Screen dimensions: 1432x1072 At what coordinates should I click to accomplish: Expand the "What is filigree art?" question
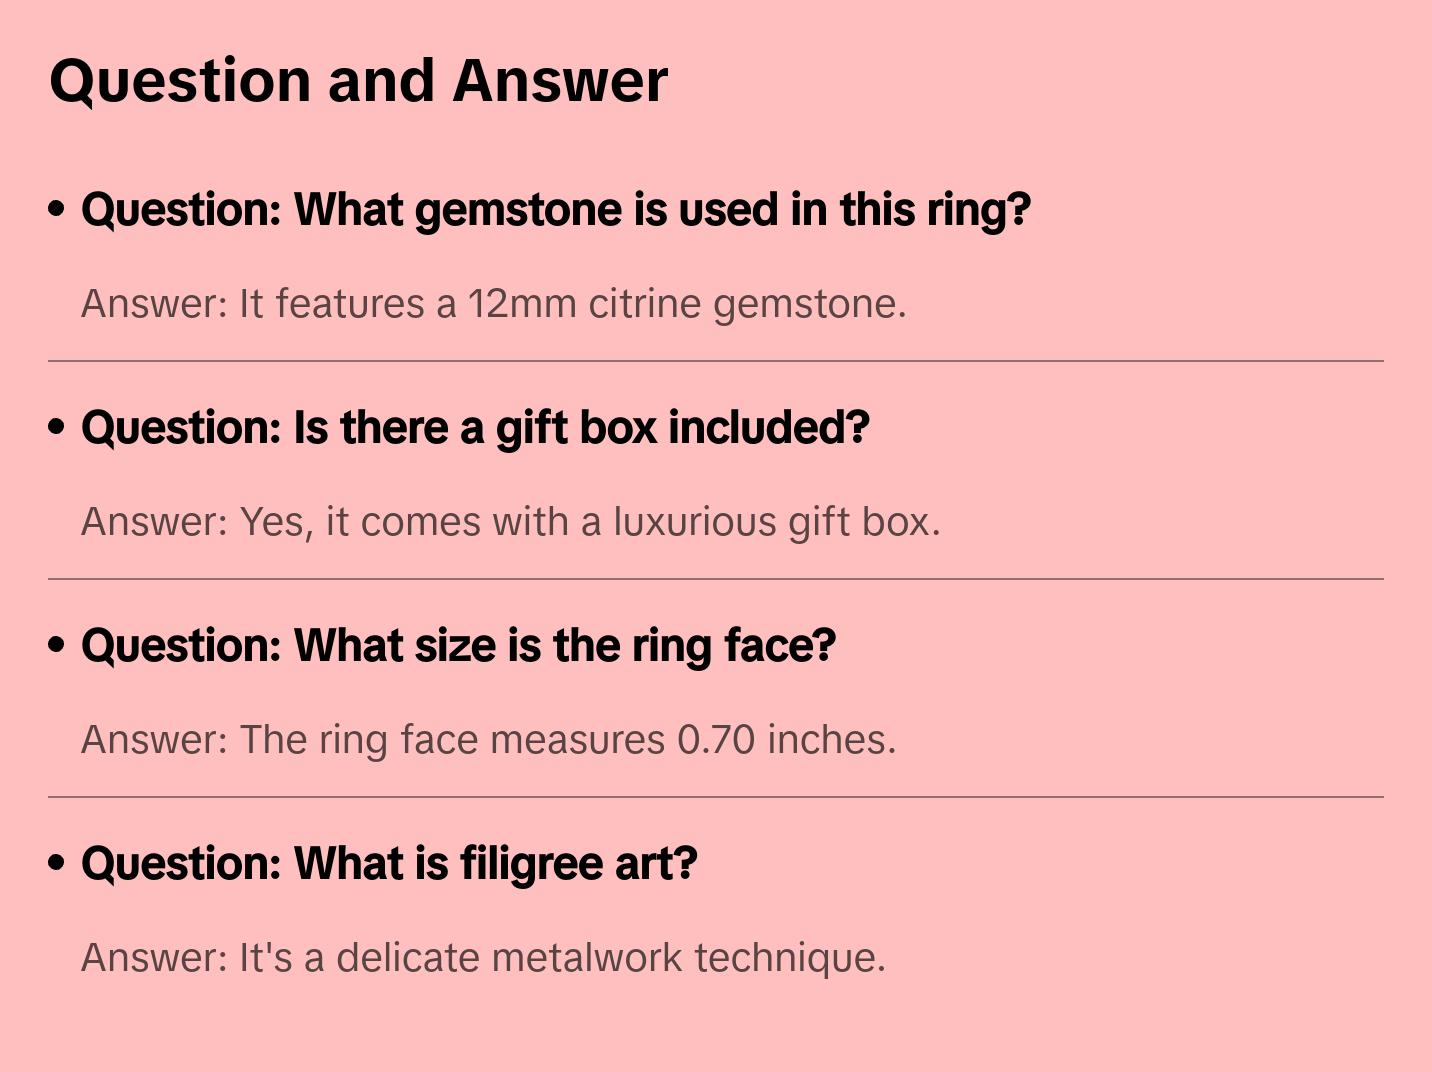coord(389,864)
